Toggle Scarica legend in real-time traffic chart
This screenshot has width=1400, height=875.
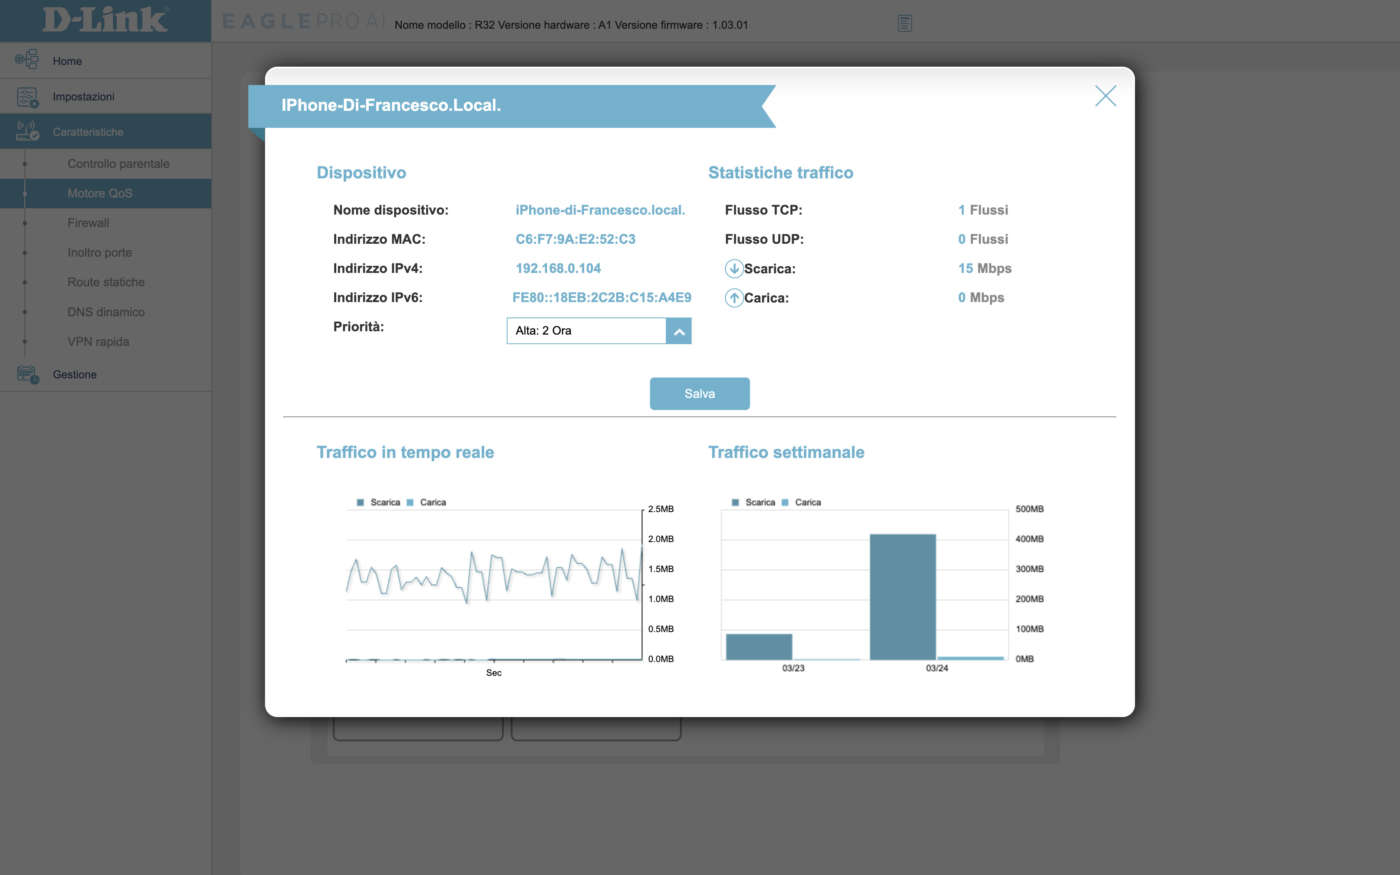[x=378, y=502]
